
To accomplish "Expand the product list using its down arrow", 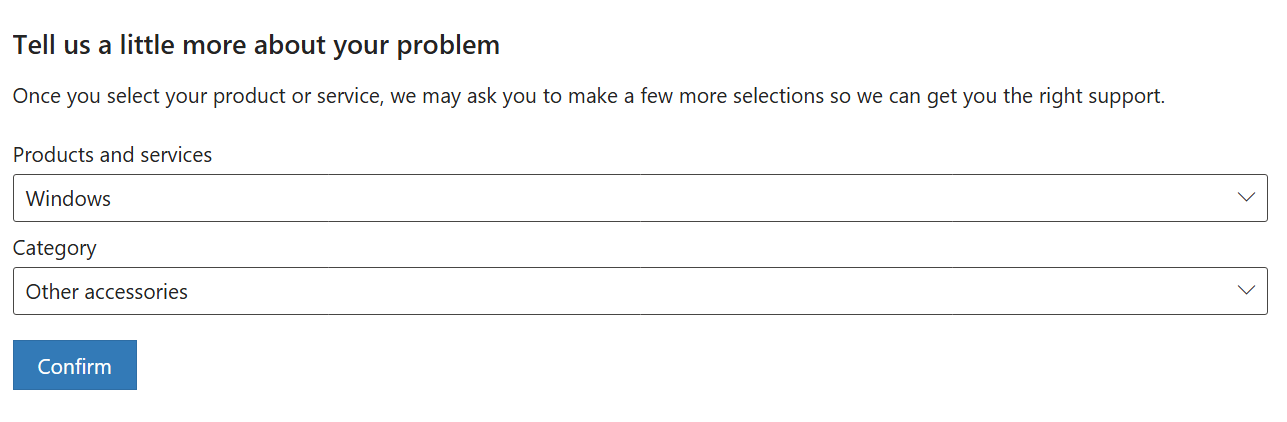I will click(x=1246, y=197).
